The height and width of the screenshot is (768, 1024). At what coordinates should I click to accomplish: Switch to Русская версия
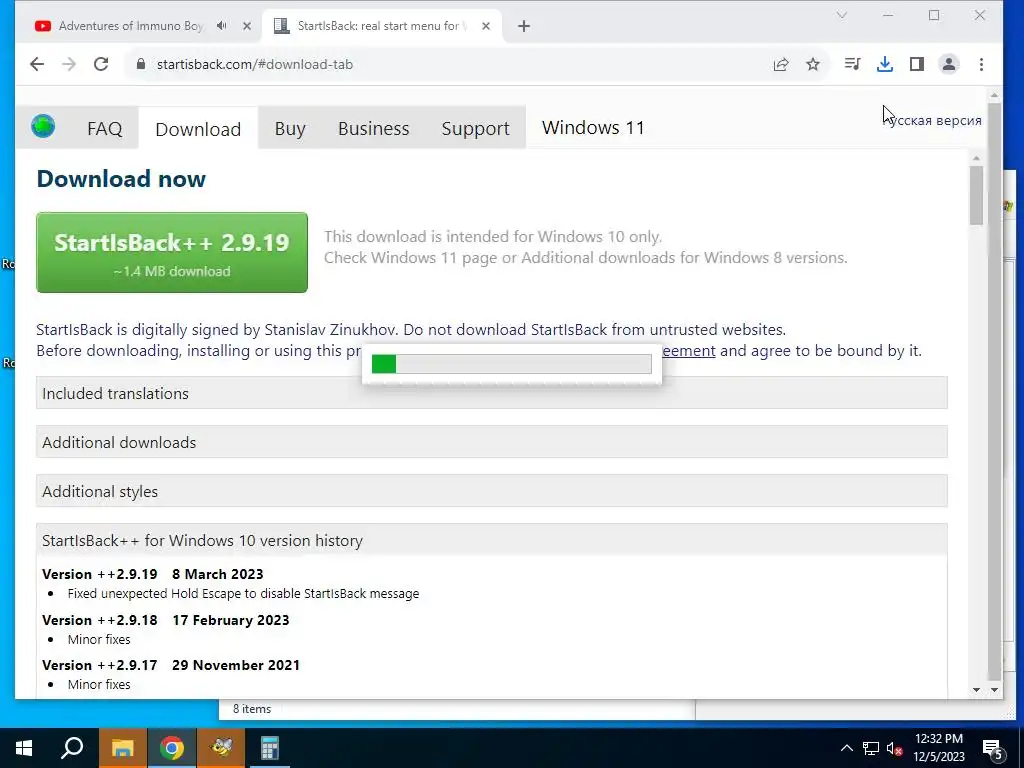tap(932, 121)
